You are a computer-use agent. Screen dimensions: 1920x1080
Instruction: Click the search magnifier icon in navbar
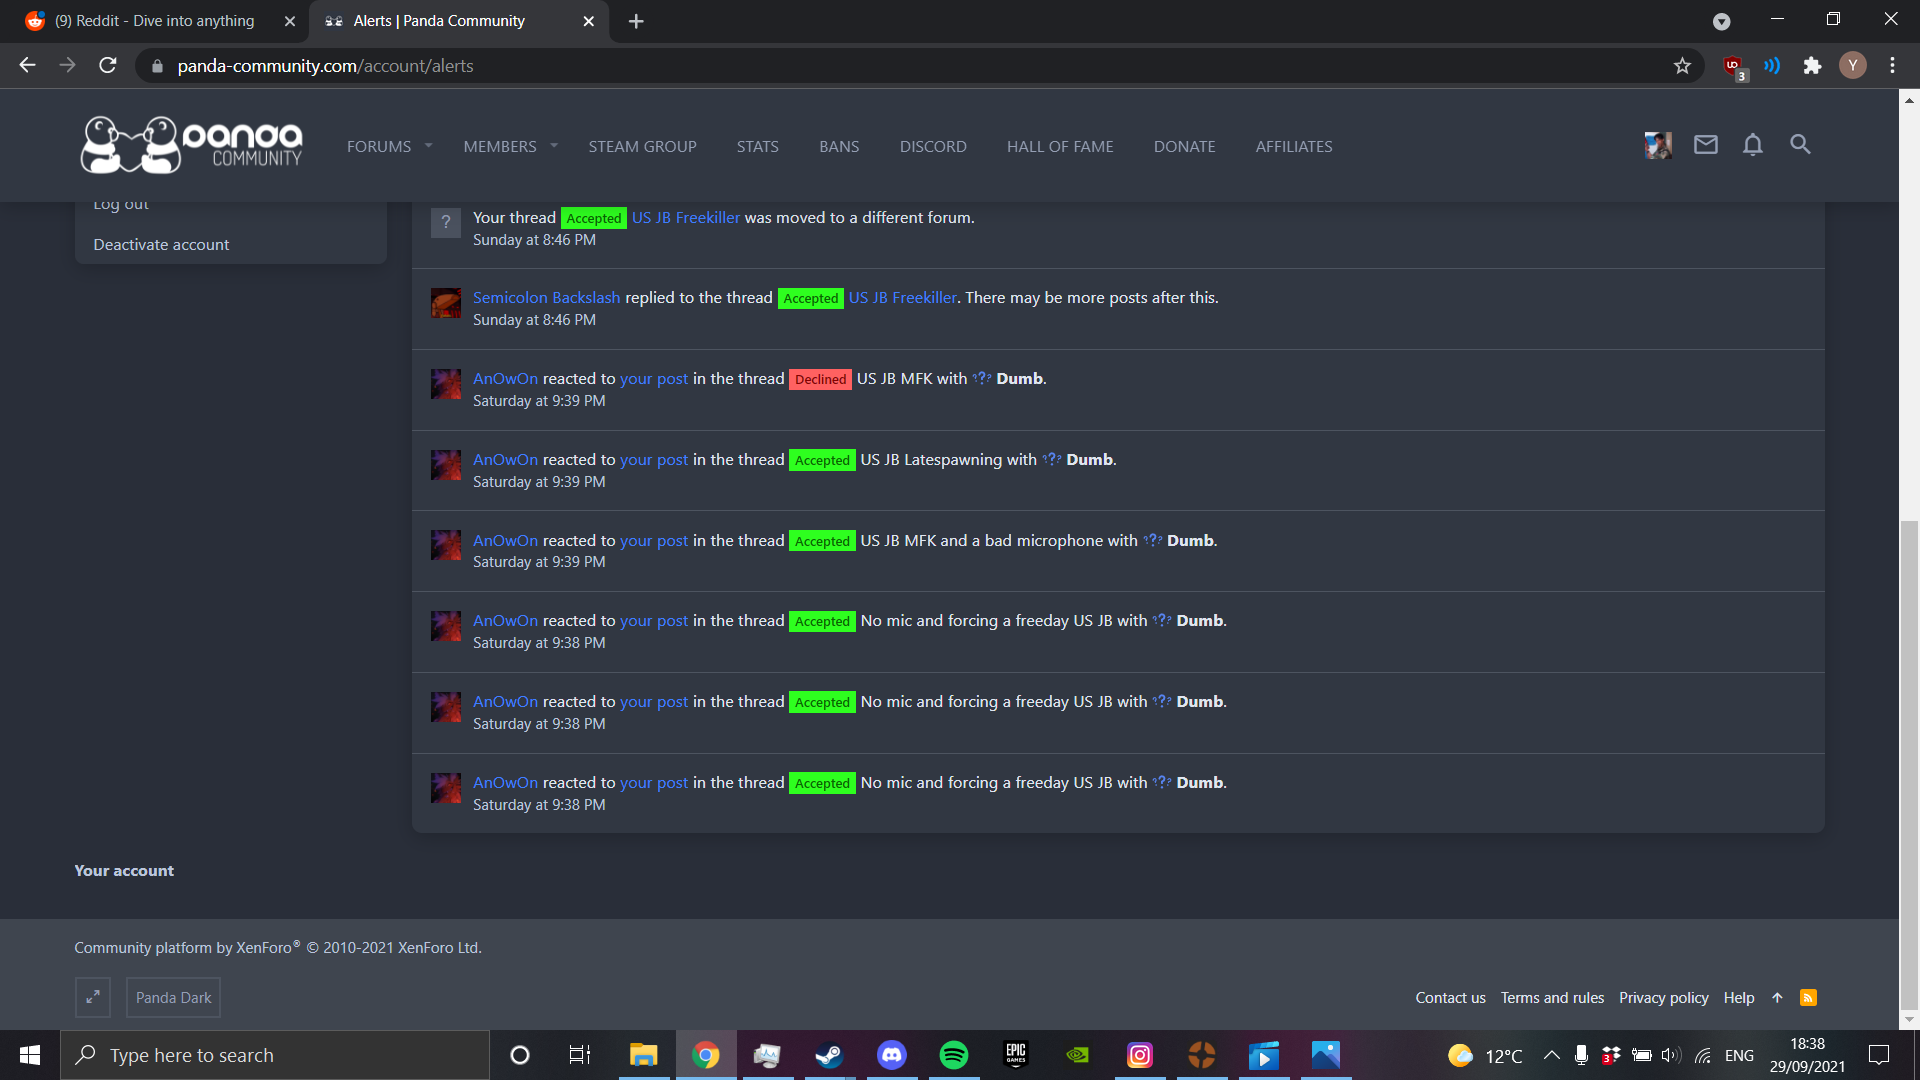[1800, 145]
